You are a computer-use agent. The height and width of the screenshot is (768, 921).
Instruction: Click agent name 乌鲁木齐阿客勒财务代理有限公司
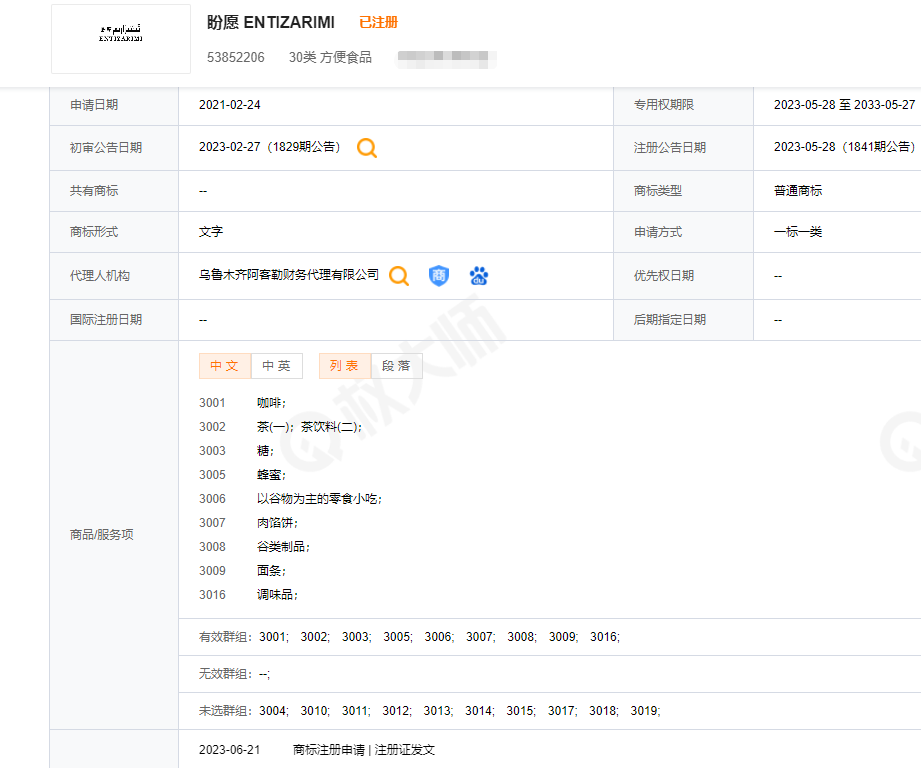pos(289,275)
